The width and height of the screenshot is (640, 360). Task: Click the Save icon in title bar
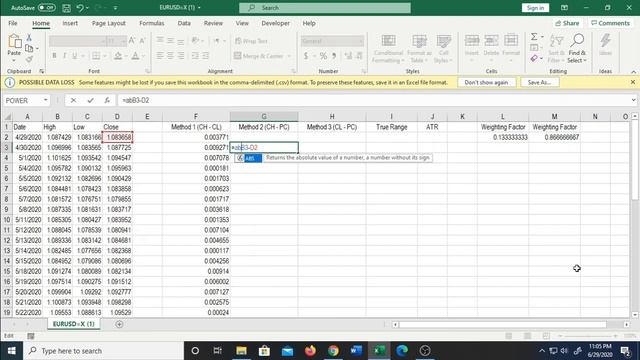click(x=67, y=8)
